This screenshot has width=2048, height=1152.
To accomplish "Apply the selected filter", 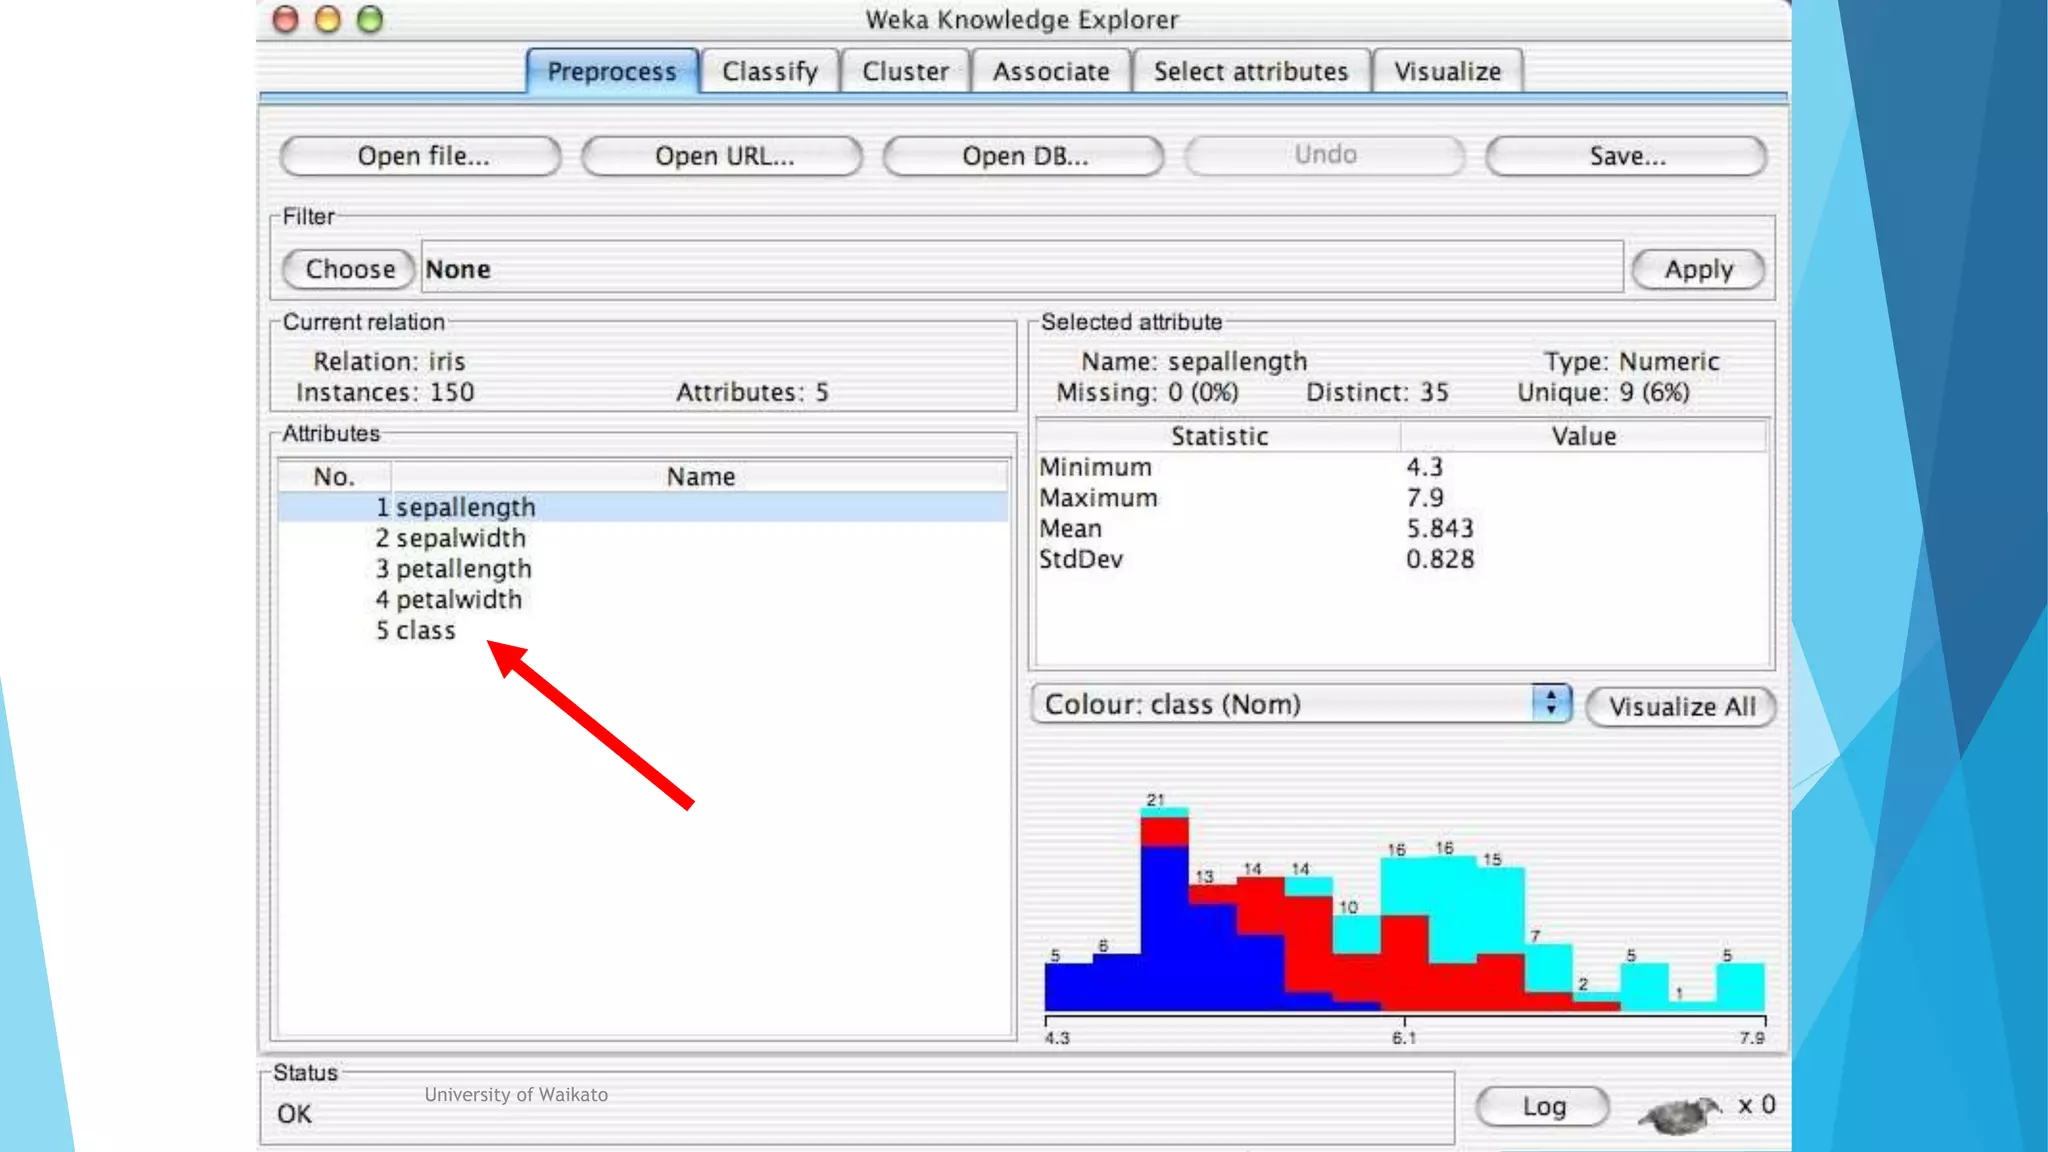I will (1697, 269).
